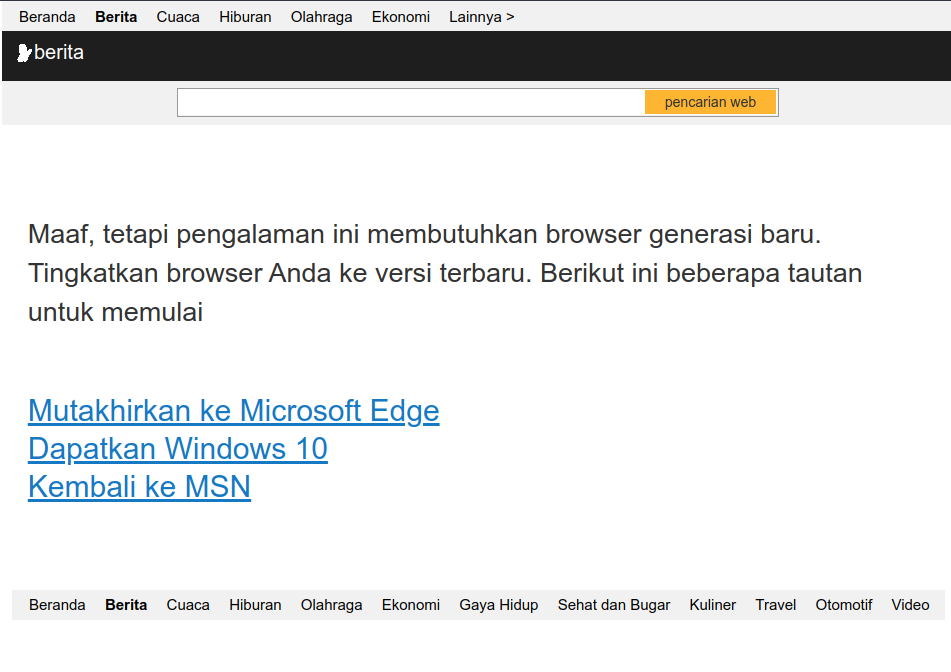The image size is (951, 672).
Task: Open the Dapatkan Windows 10 link
Action: (x=177, y=448)
